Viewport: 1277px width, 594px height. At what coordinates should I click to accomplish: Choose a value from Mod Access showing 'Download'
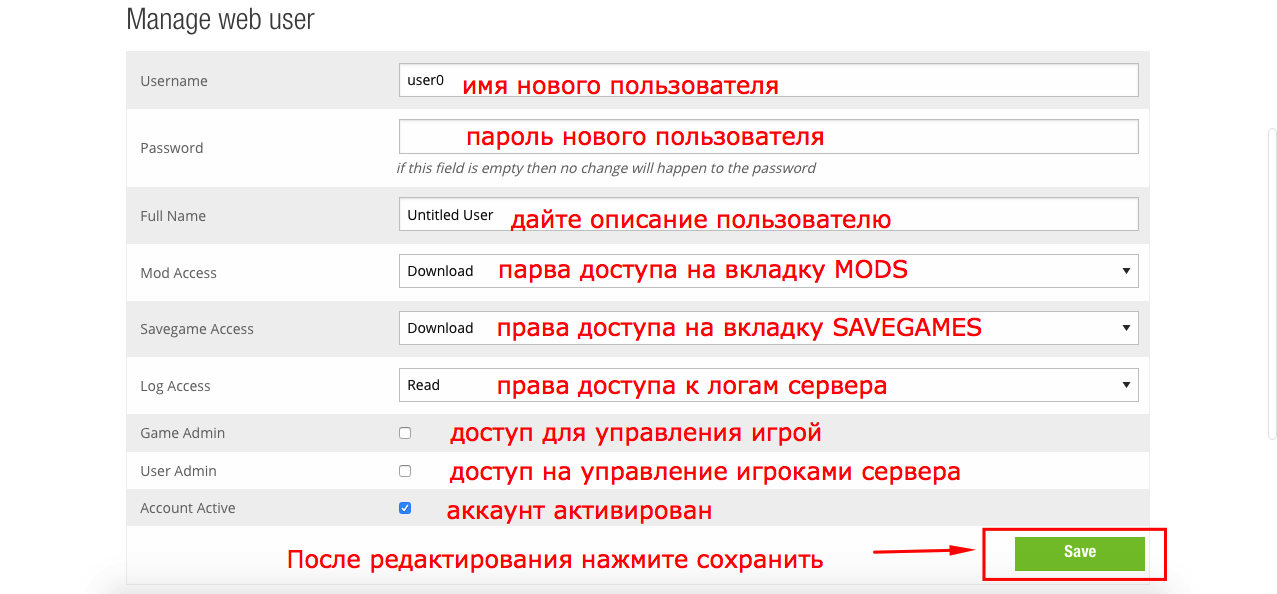[440, 270]
